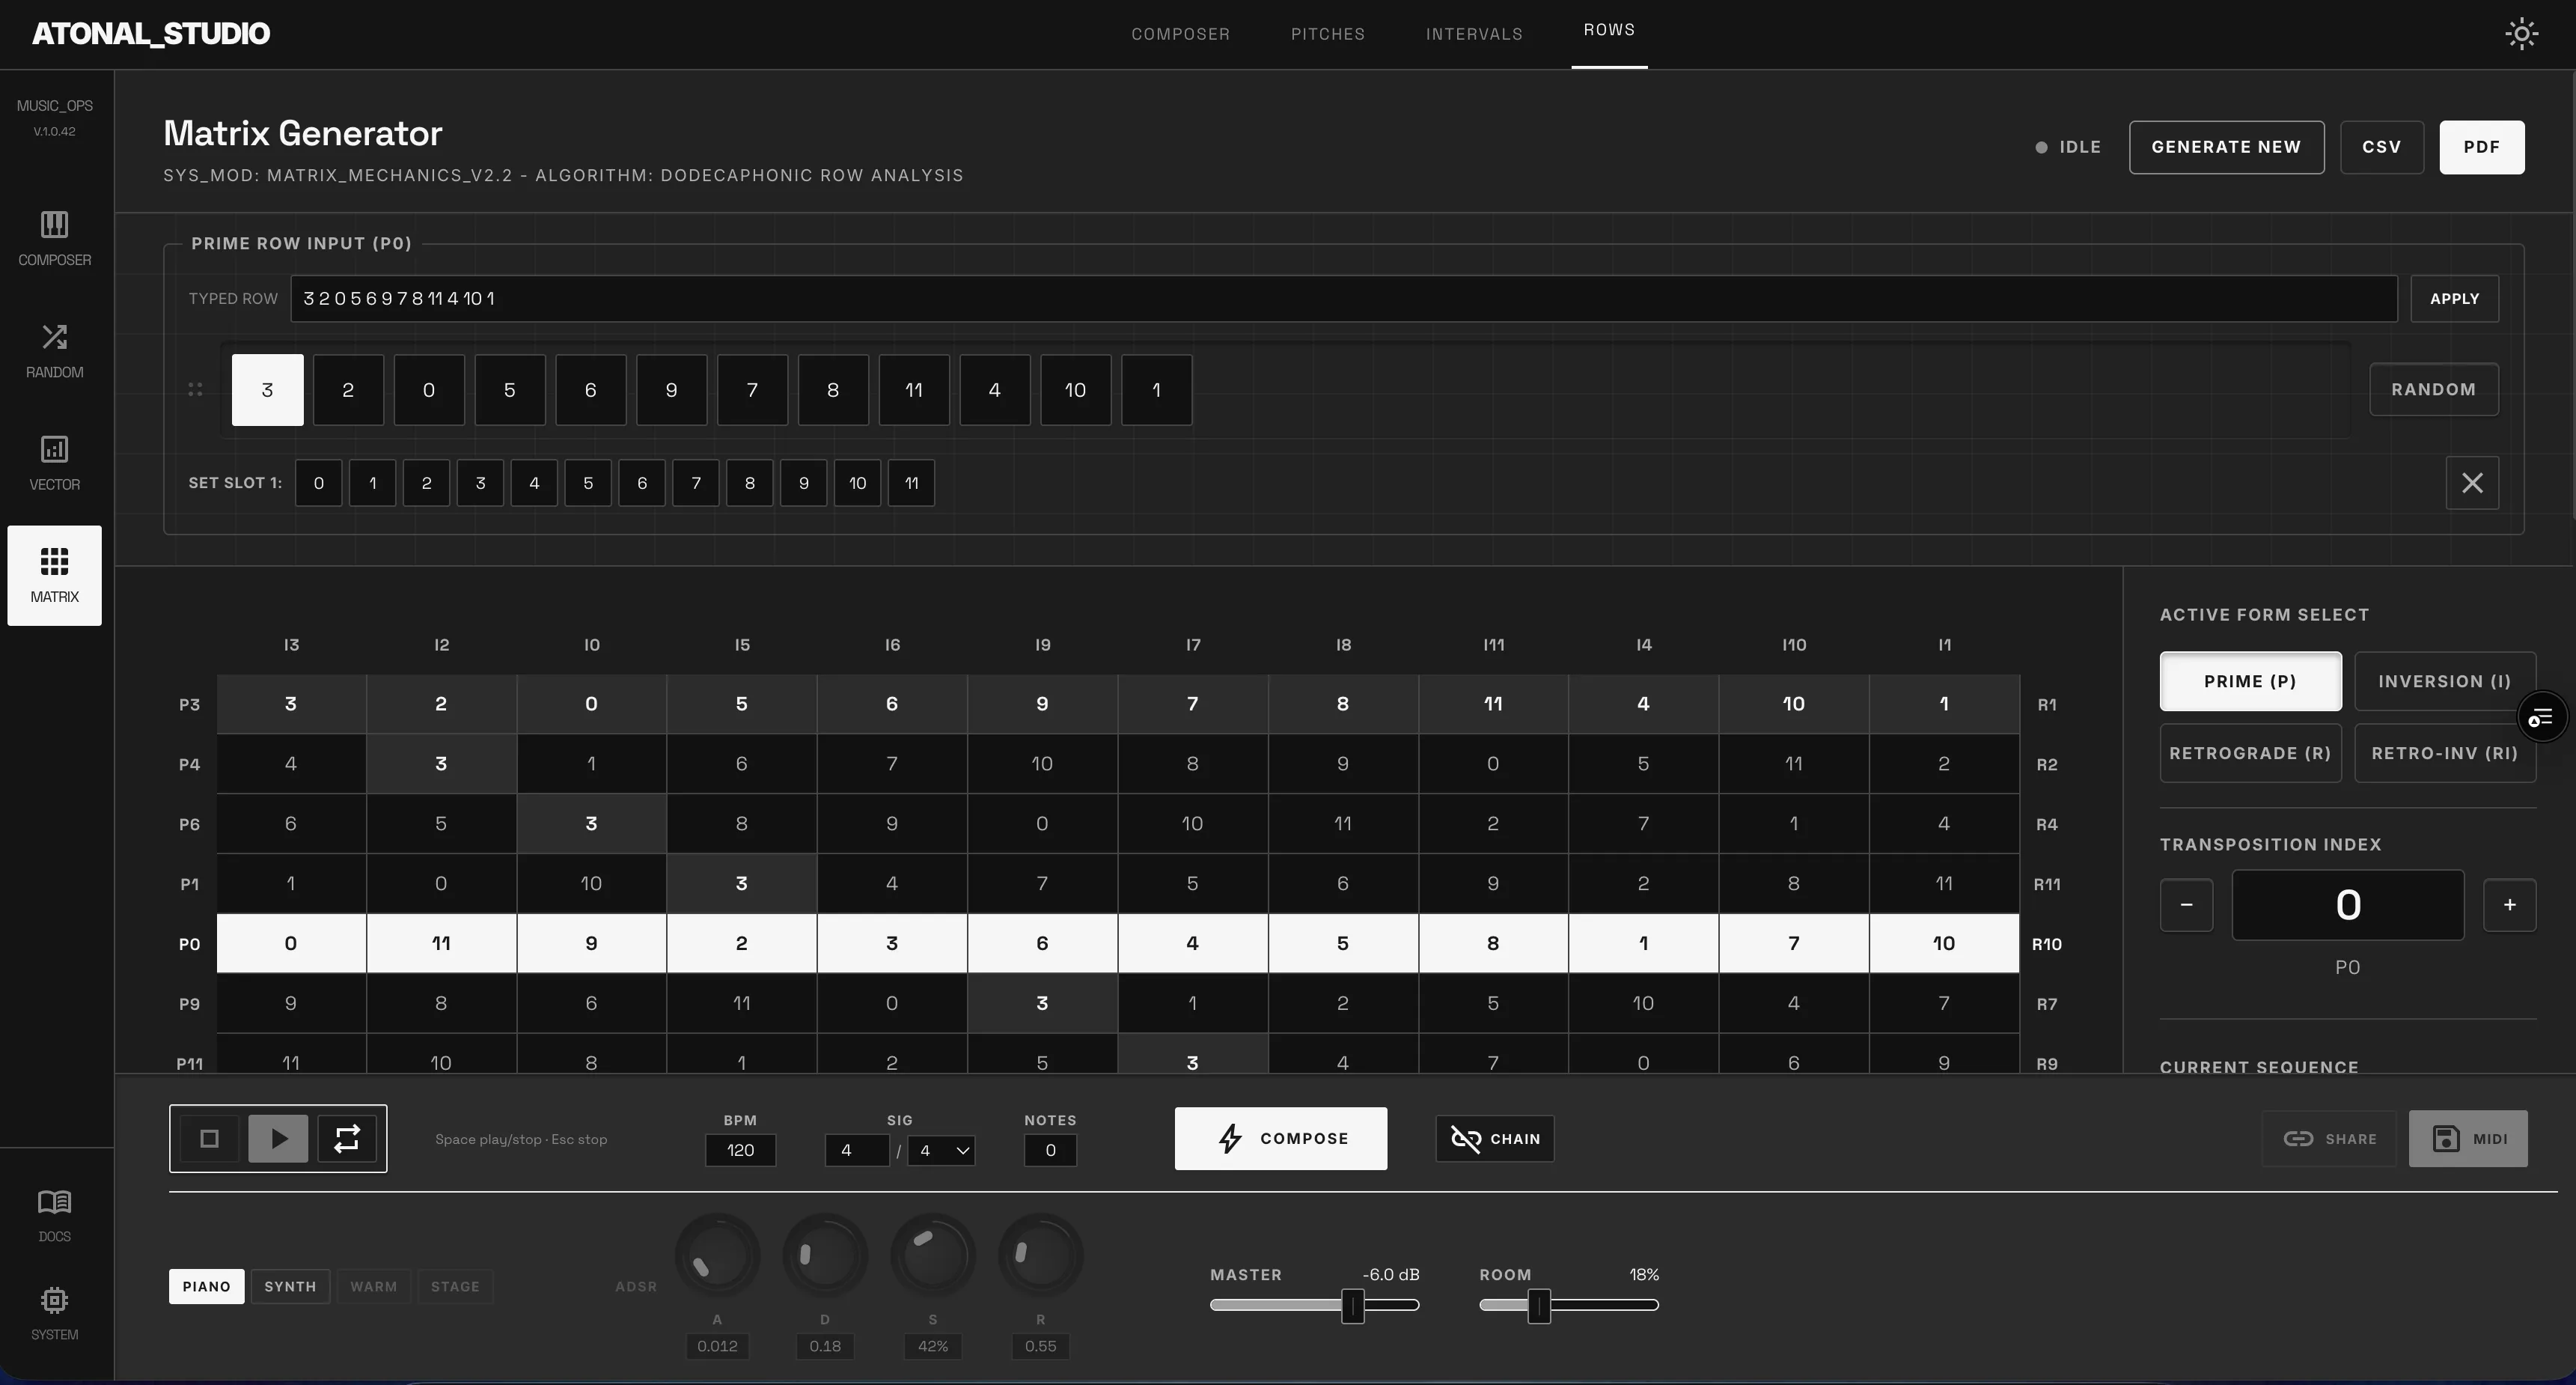The height and width of the screenshot is (1385, 2576).
Task: Set slot 1 to pitch 11
Action: coord(911,483)
